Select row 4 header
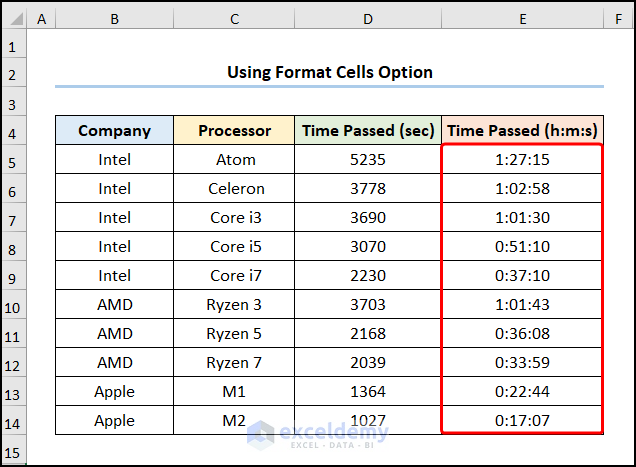This screenshot has height=467, width=636. click(x=13, y=131)
